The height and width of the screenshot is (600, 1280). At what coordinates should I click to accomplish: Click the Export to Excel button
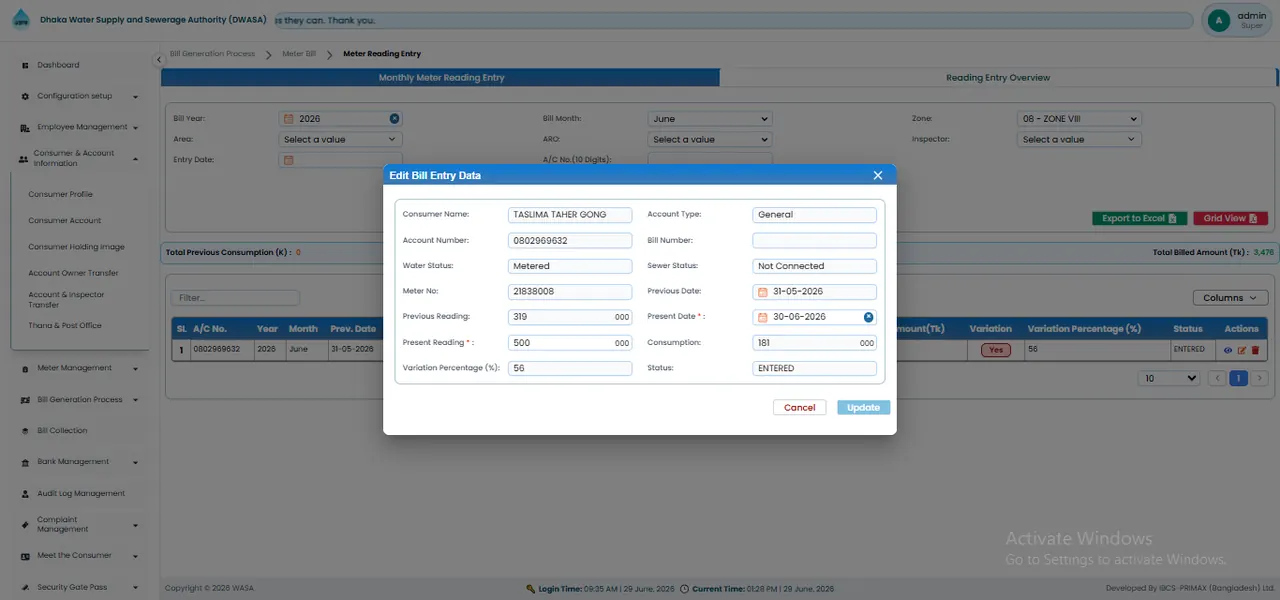point(1140,218)
